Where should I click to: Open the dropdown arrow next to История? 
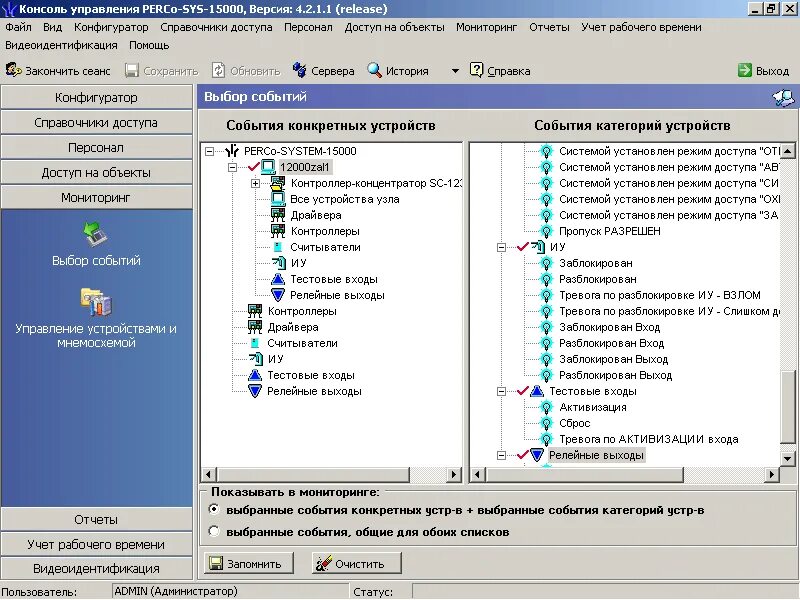point(455,71)
